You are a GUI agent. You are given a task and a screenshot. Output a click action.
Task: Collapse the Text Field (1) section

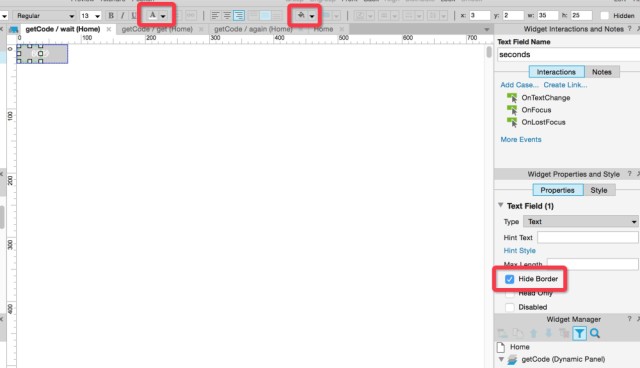[x=500, y=205]
